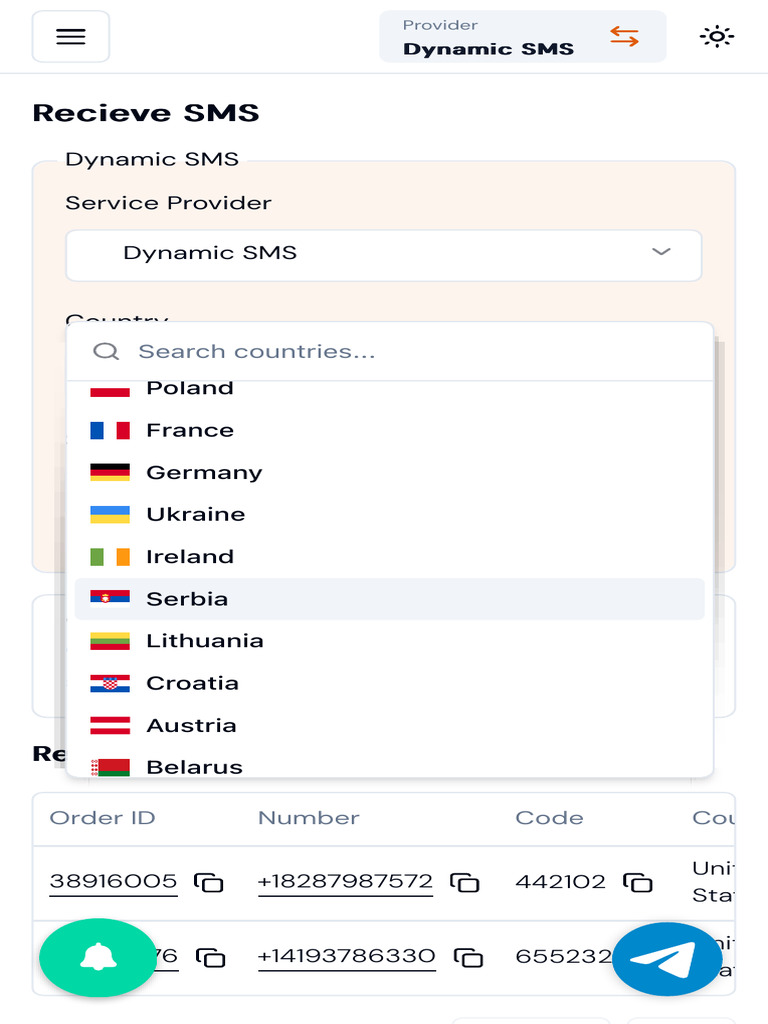Open order ID 38916005 link

[114, 882]
